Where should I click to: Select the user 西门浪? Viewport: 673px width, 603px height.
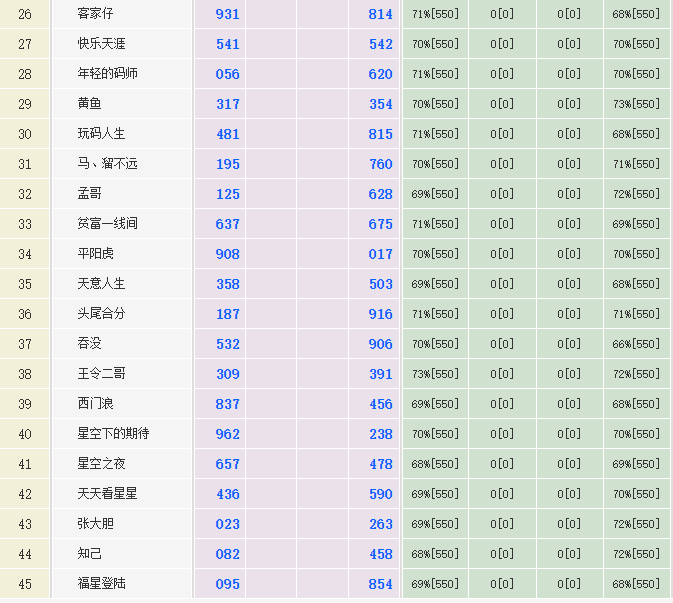pyautogui.click(x=96, y=404)
